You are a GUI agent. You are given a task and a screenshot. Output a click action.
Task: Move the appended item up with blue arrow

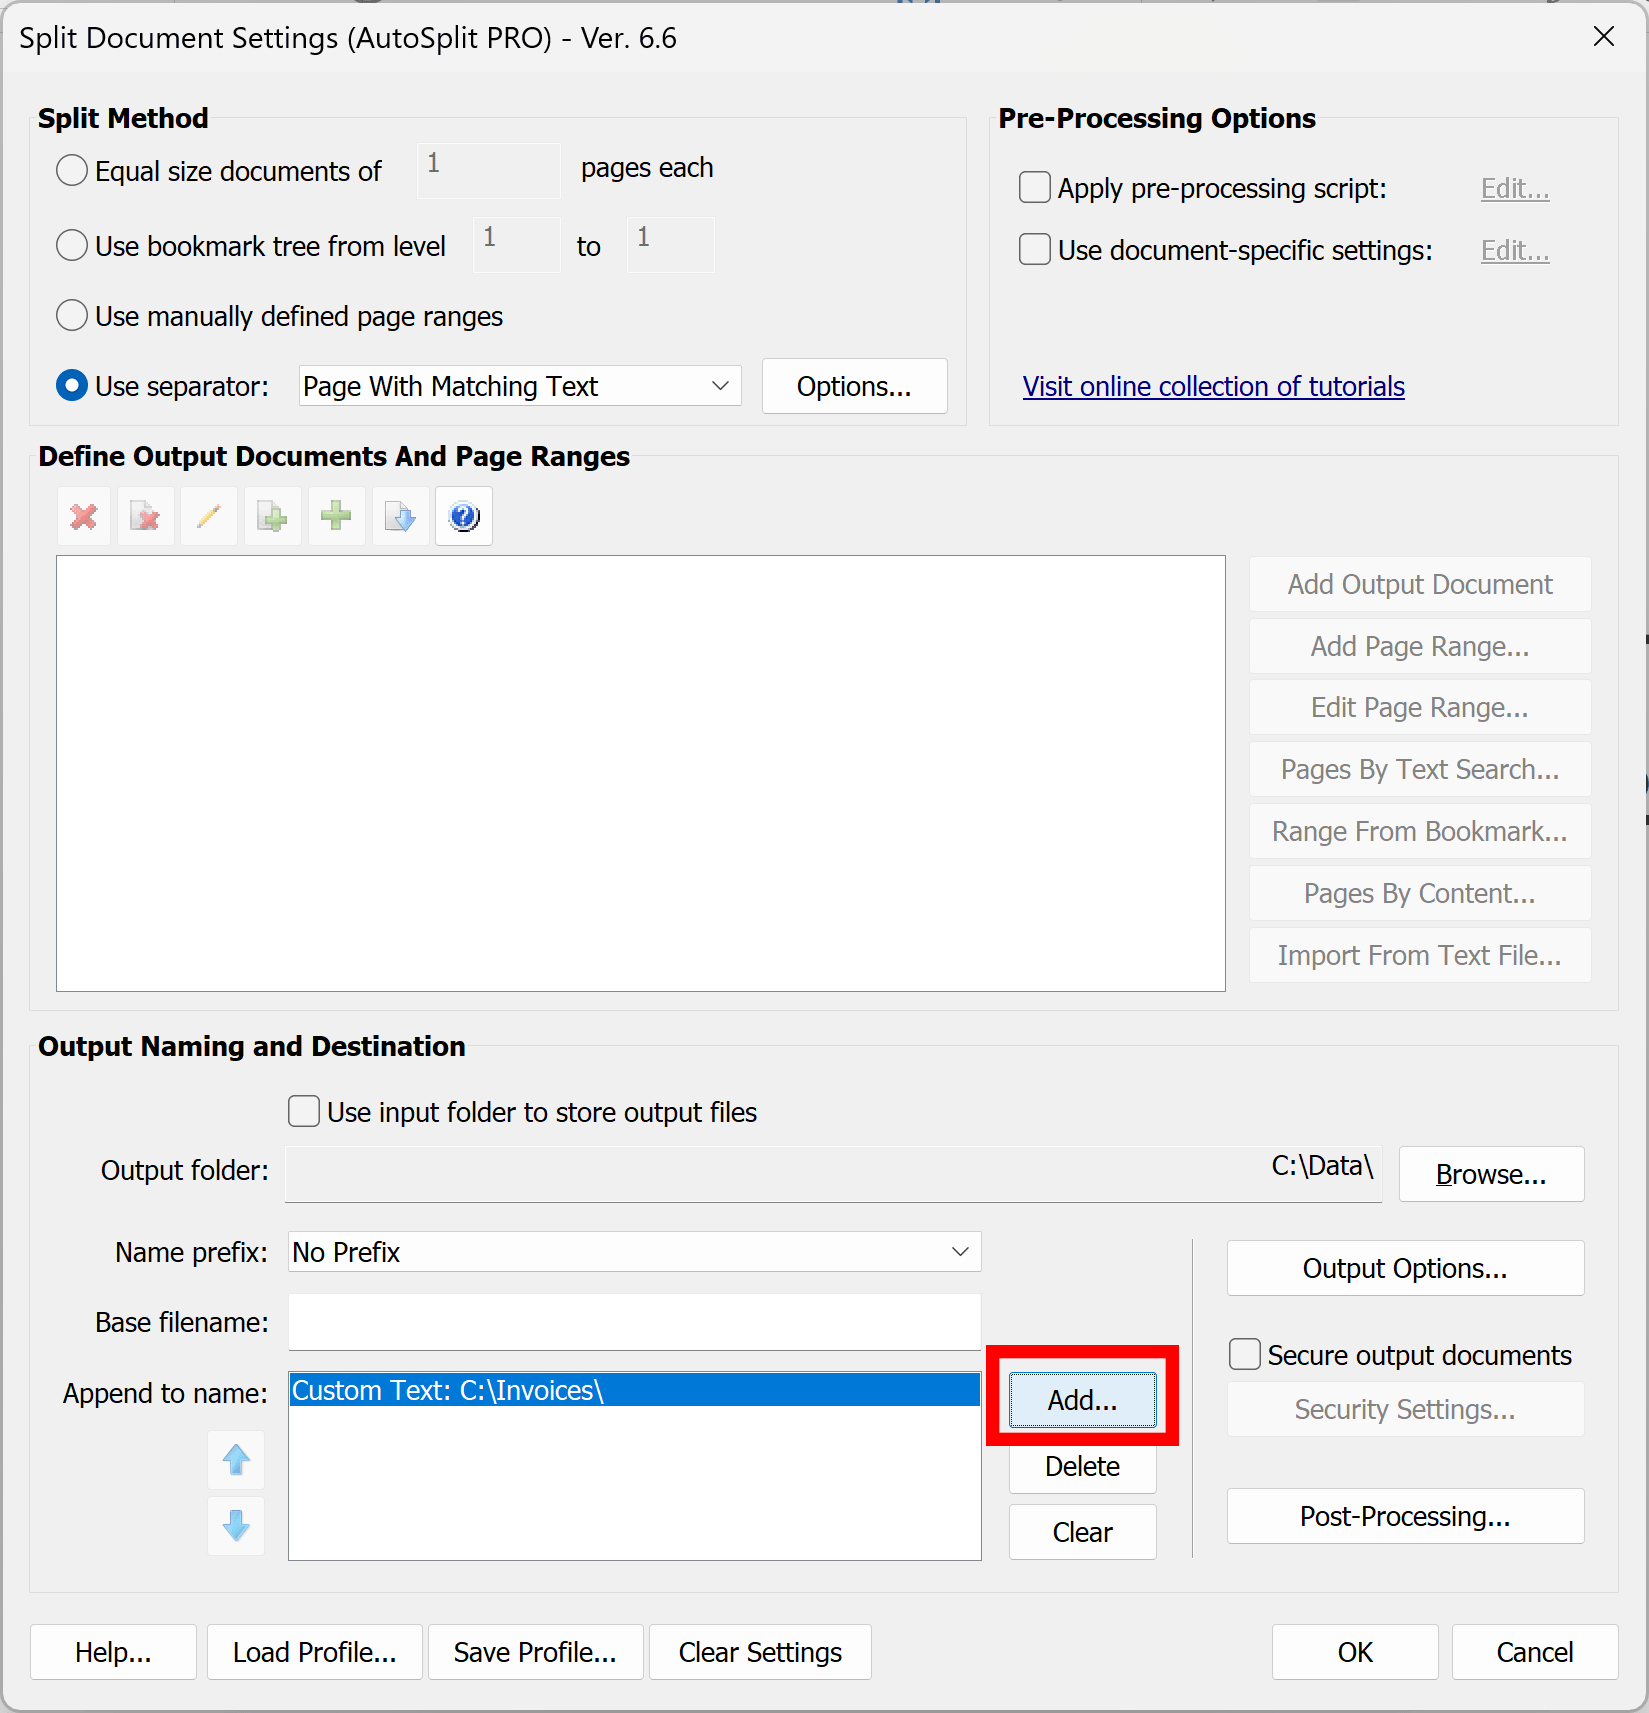[x=236, y=1460]
